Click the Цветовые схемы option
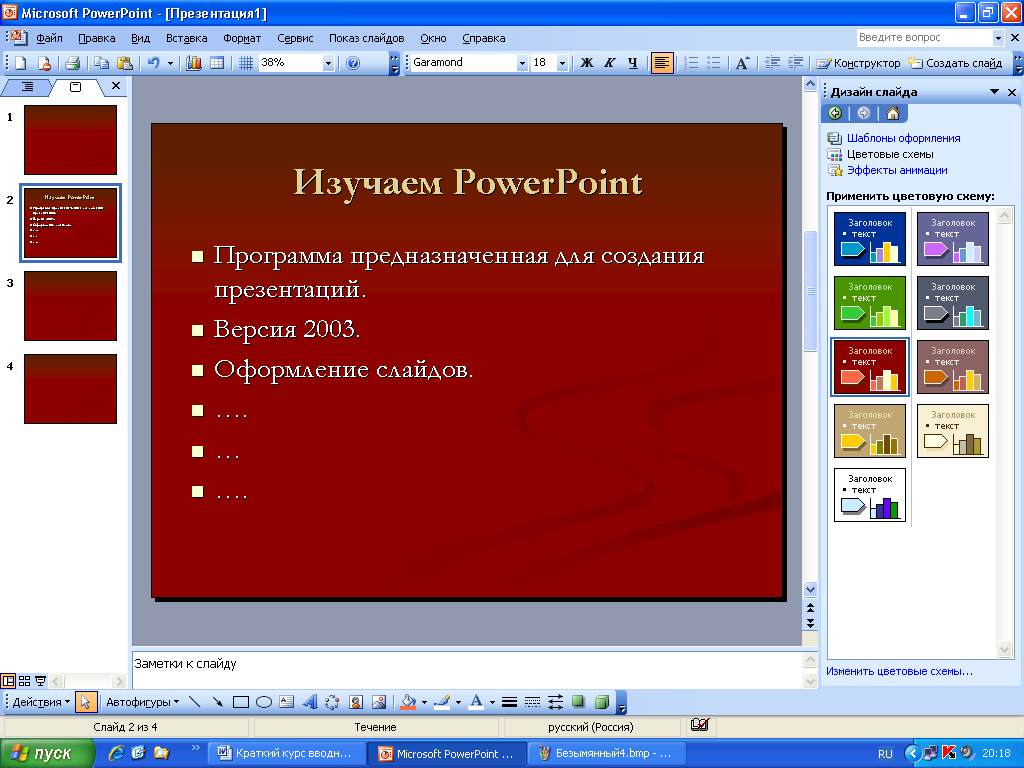Image resolution: width=1024 pixels, height=768 pixels. [889, 154]
